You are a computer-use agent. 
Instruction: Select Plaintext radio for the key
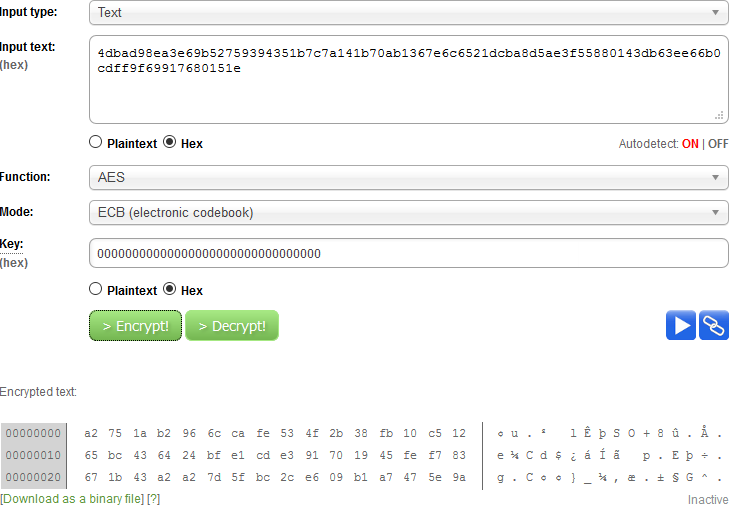tap(96, 289)
